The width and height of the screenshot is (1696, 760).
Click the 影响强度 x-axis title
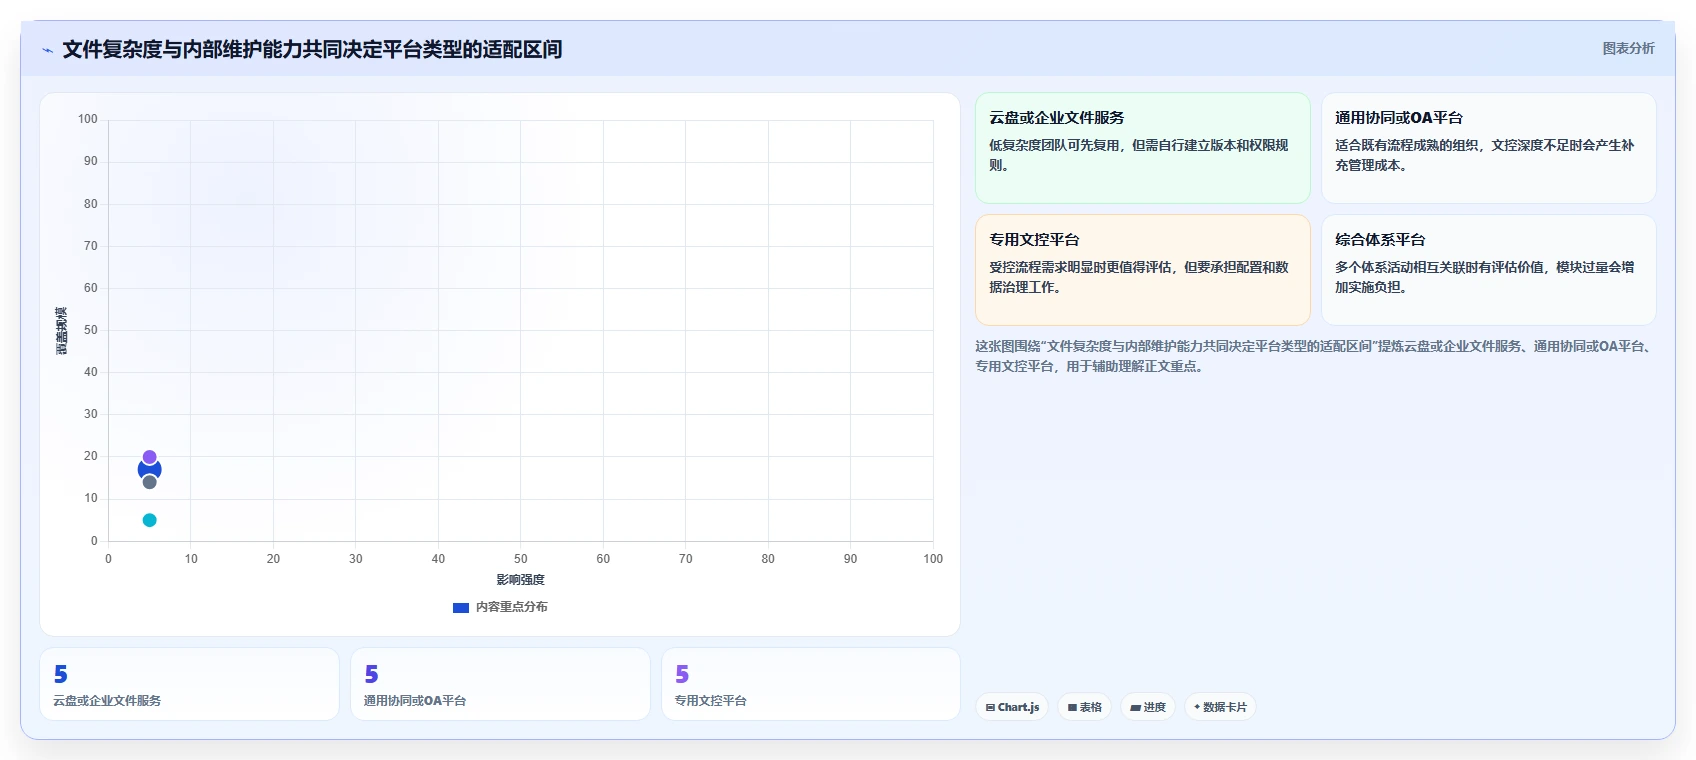coord(520,580)
